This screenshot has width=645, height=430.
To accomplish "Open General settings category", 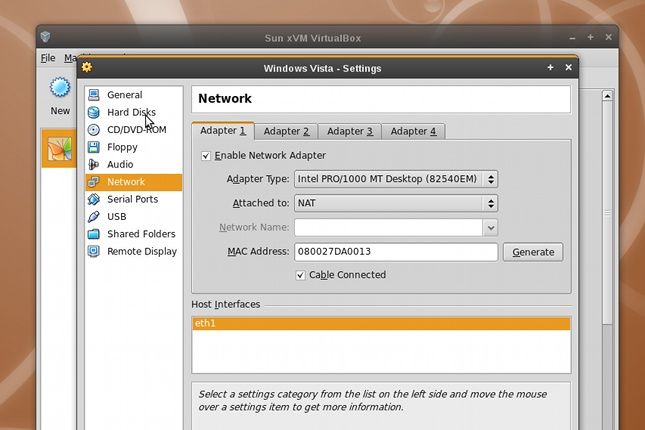I will point(134,95).
